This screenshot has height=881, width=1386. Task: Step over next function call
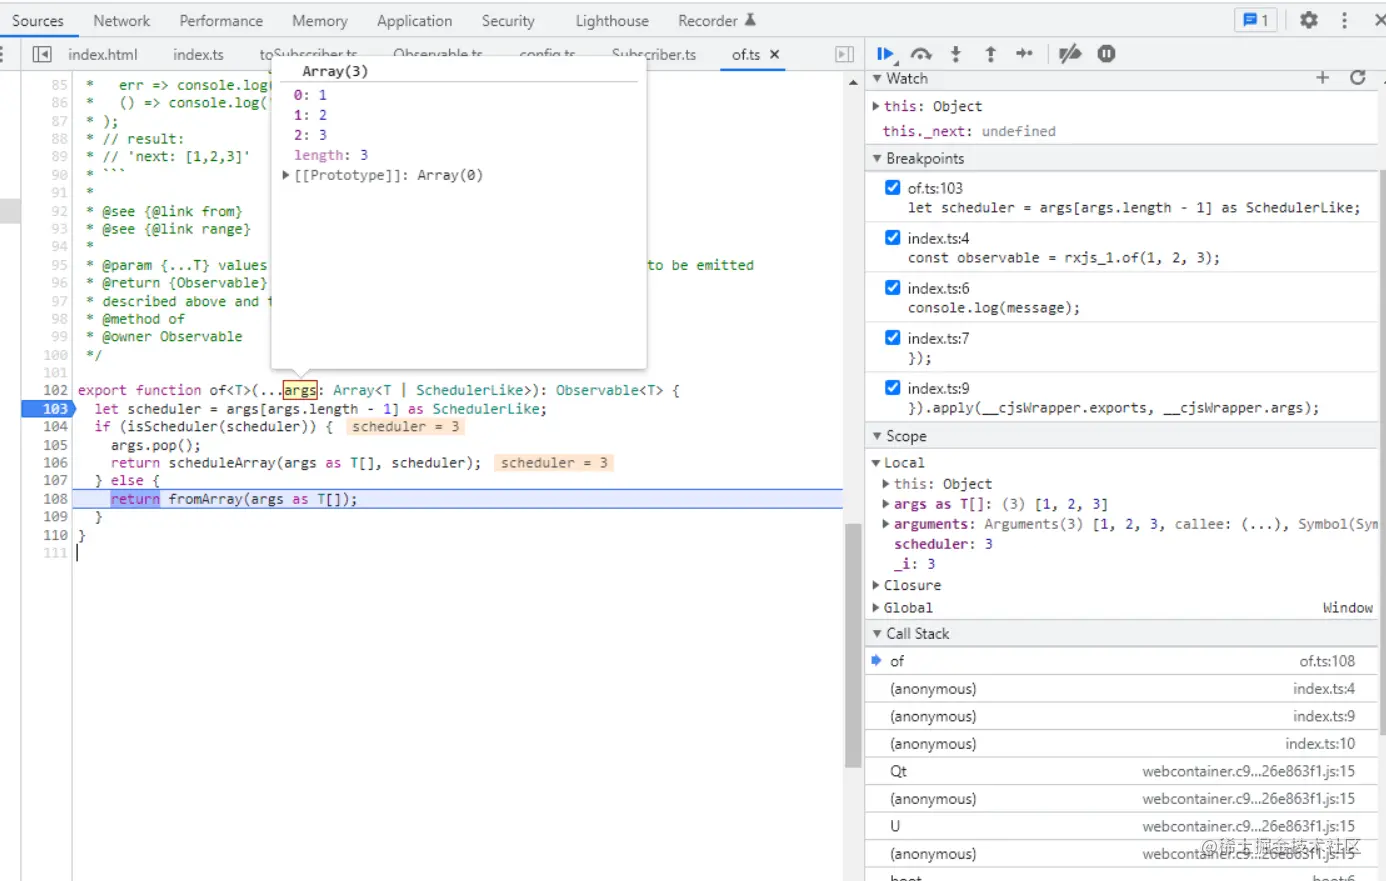tap(921, 54)
